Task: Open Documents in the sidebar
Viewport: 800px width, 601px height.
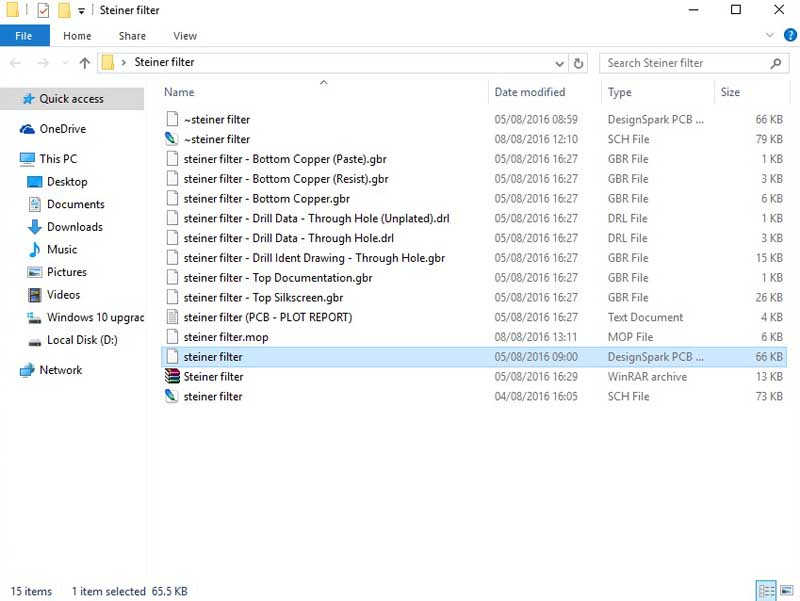Action: (x=76, y=204)
